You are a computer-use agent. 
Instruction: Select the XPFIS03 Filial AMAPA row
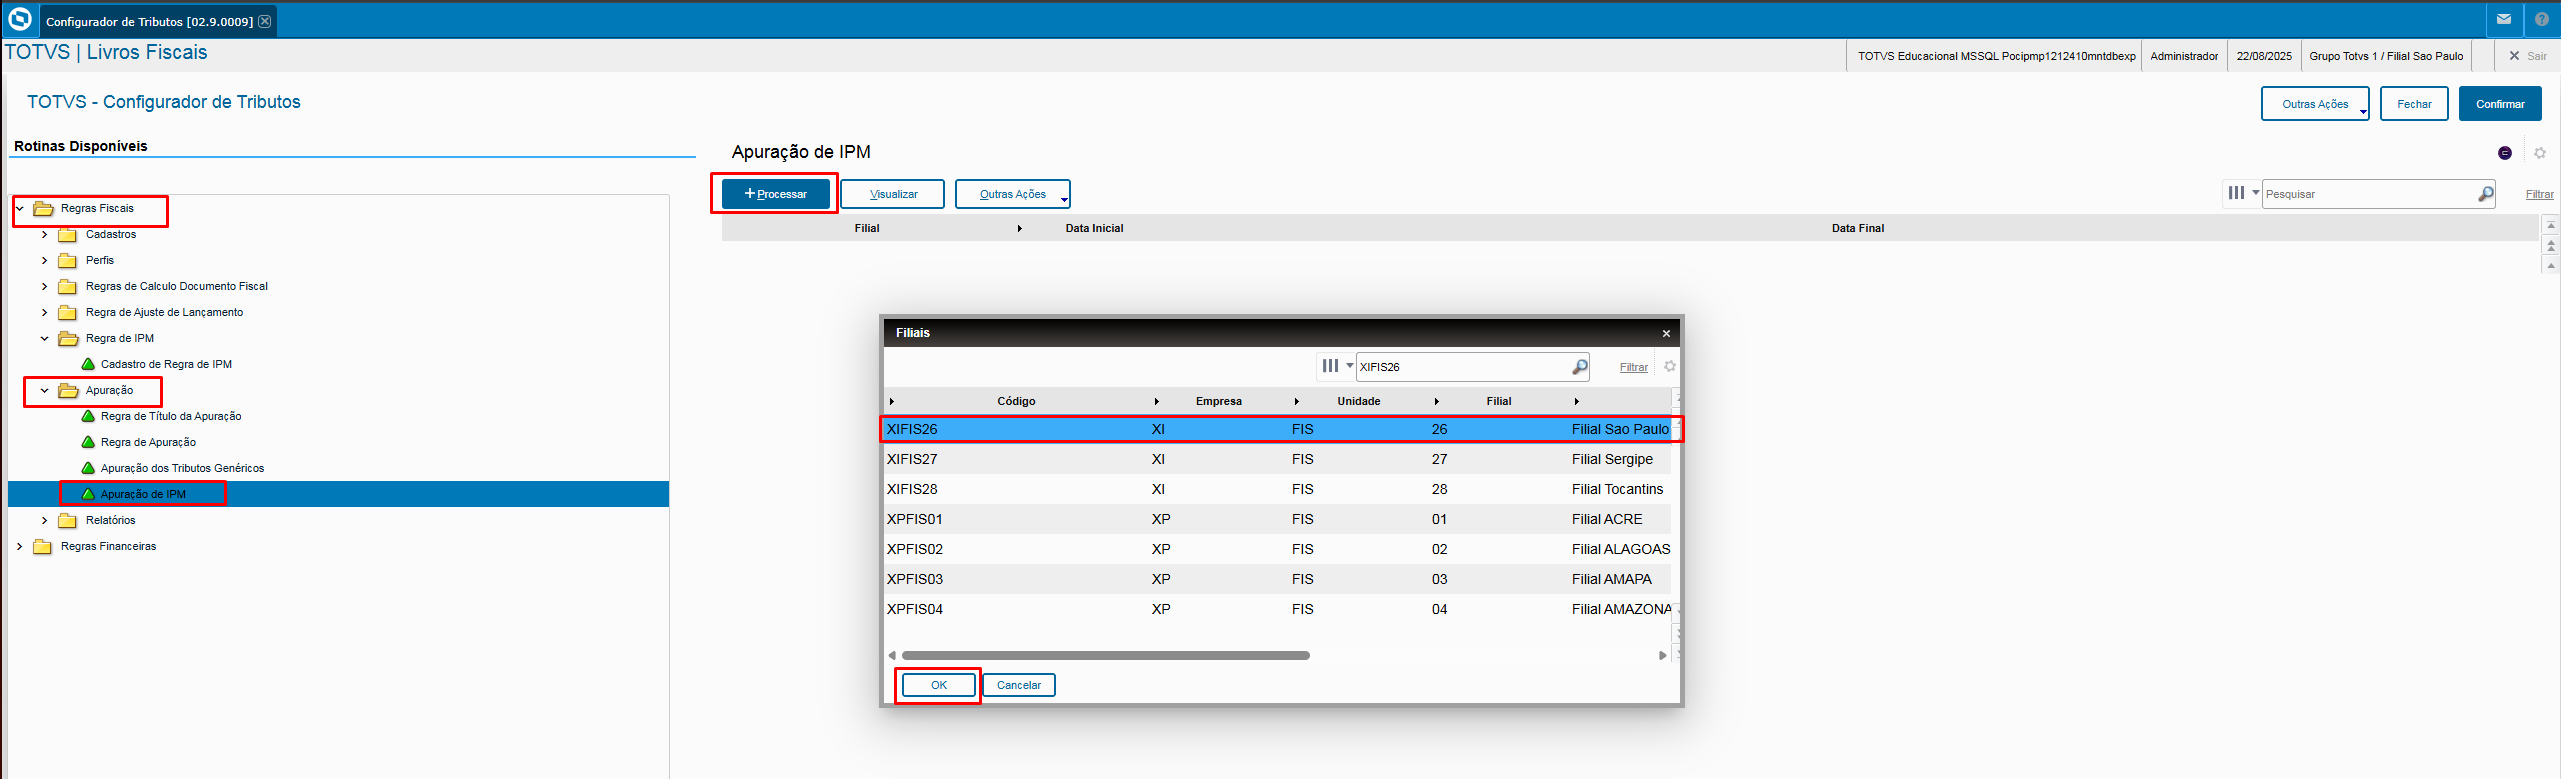pyautogui.click(x=1277, y=579)
